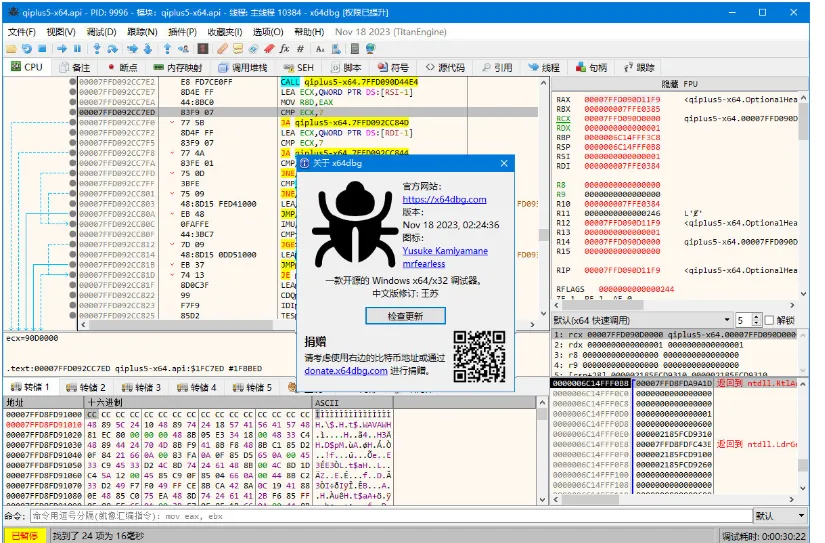This screenshot has height=543, width=825.
Task: Toggle breakpoint bullet at 00007FFD092CC7ED
Action: coord(73,112)
